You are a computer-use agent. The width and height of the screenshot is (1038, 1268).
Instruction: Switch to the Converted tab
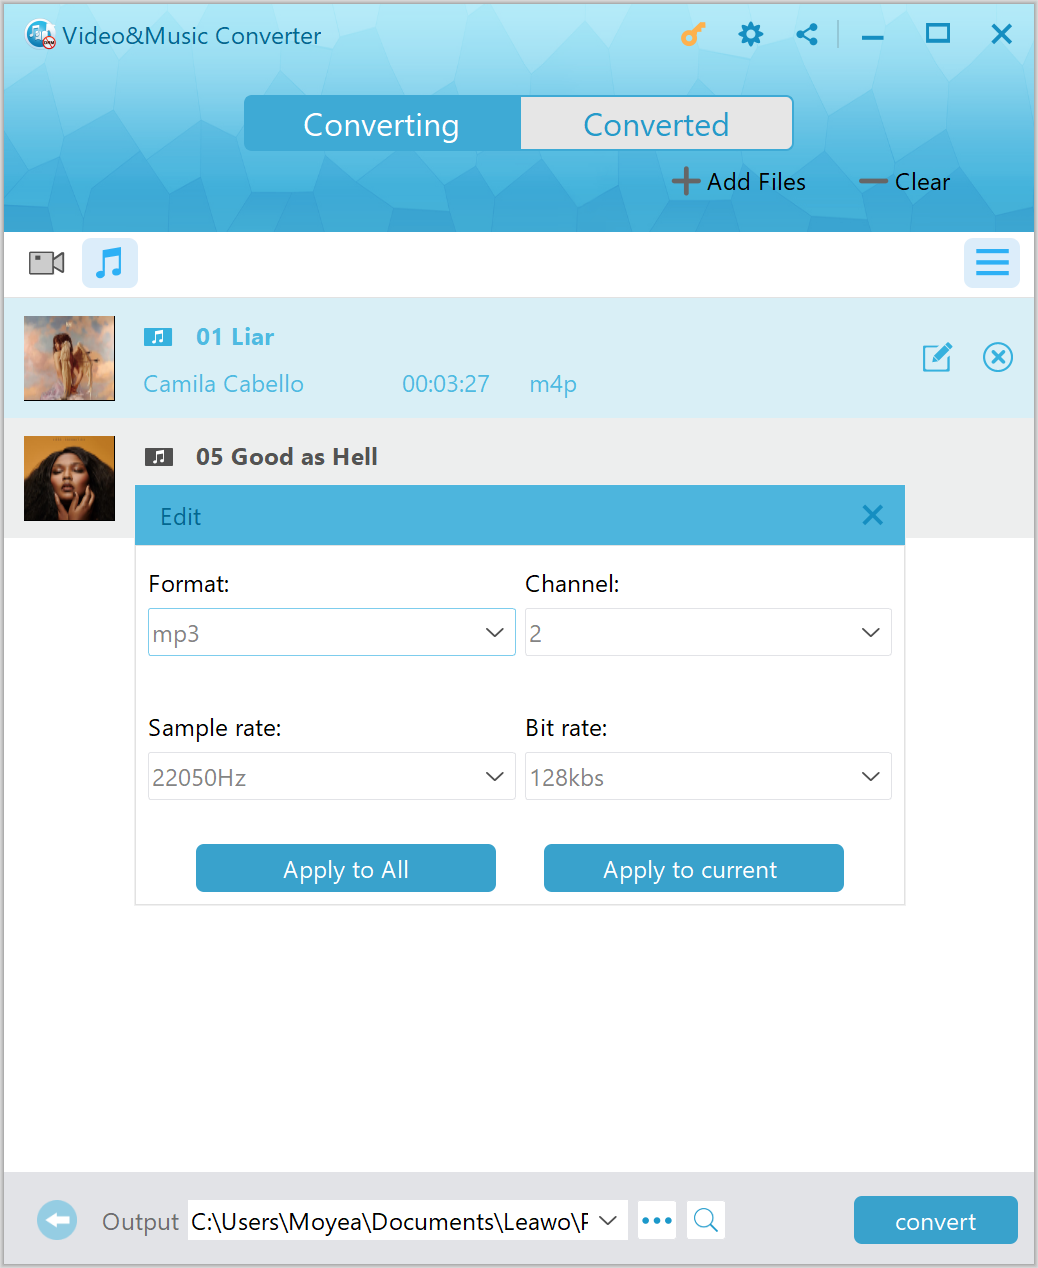click(x=656, y=124)
